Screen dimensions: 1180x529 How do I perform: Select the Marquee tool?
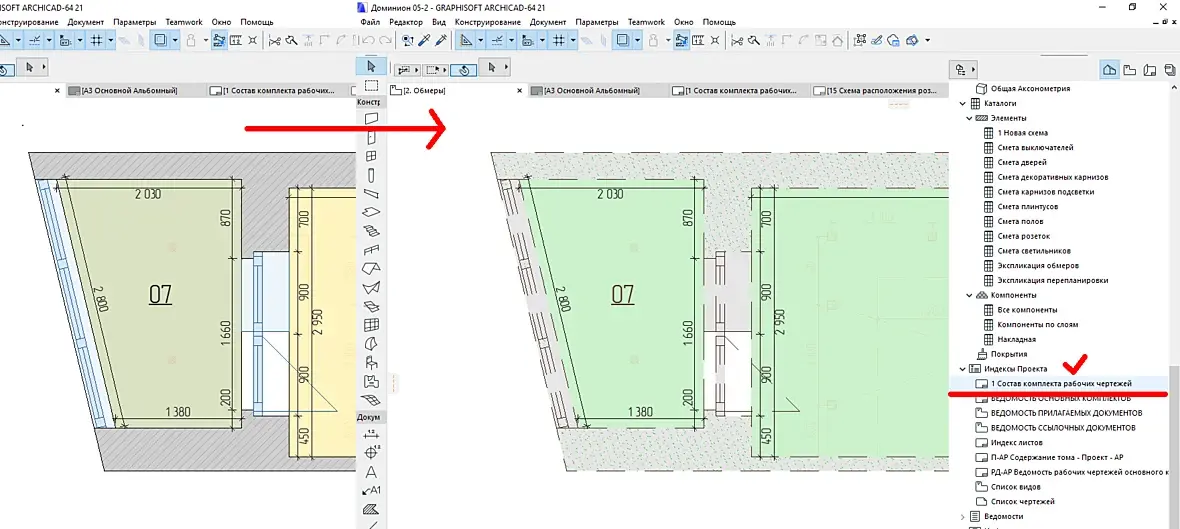coord(370,86)
